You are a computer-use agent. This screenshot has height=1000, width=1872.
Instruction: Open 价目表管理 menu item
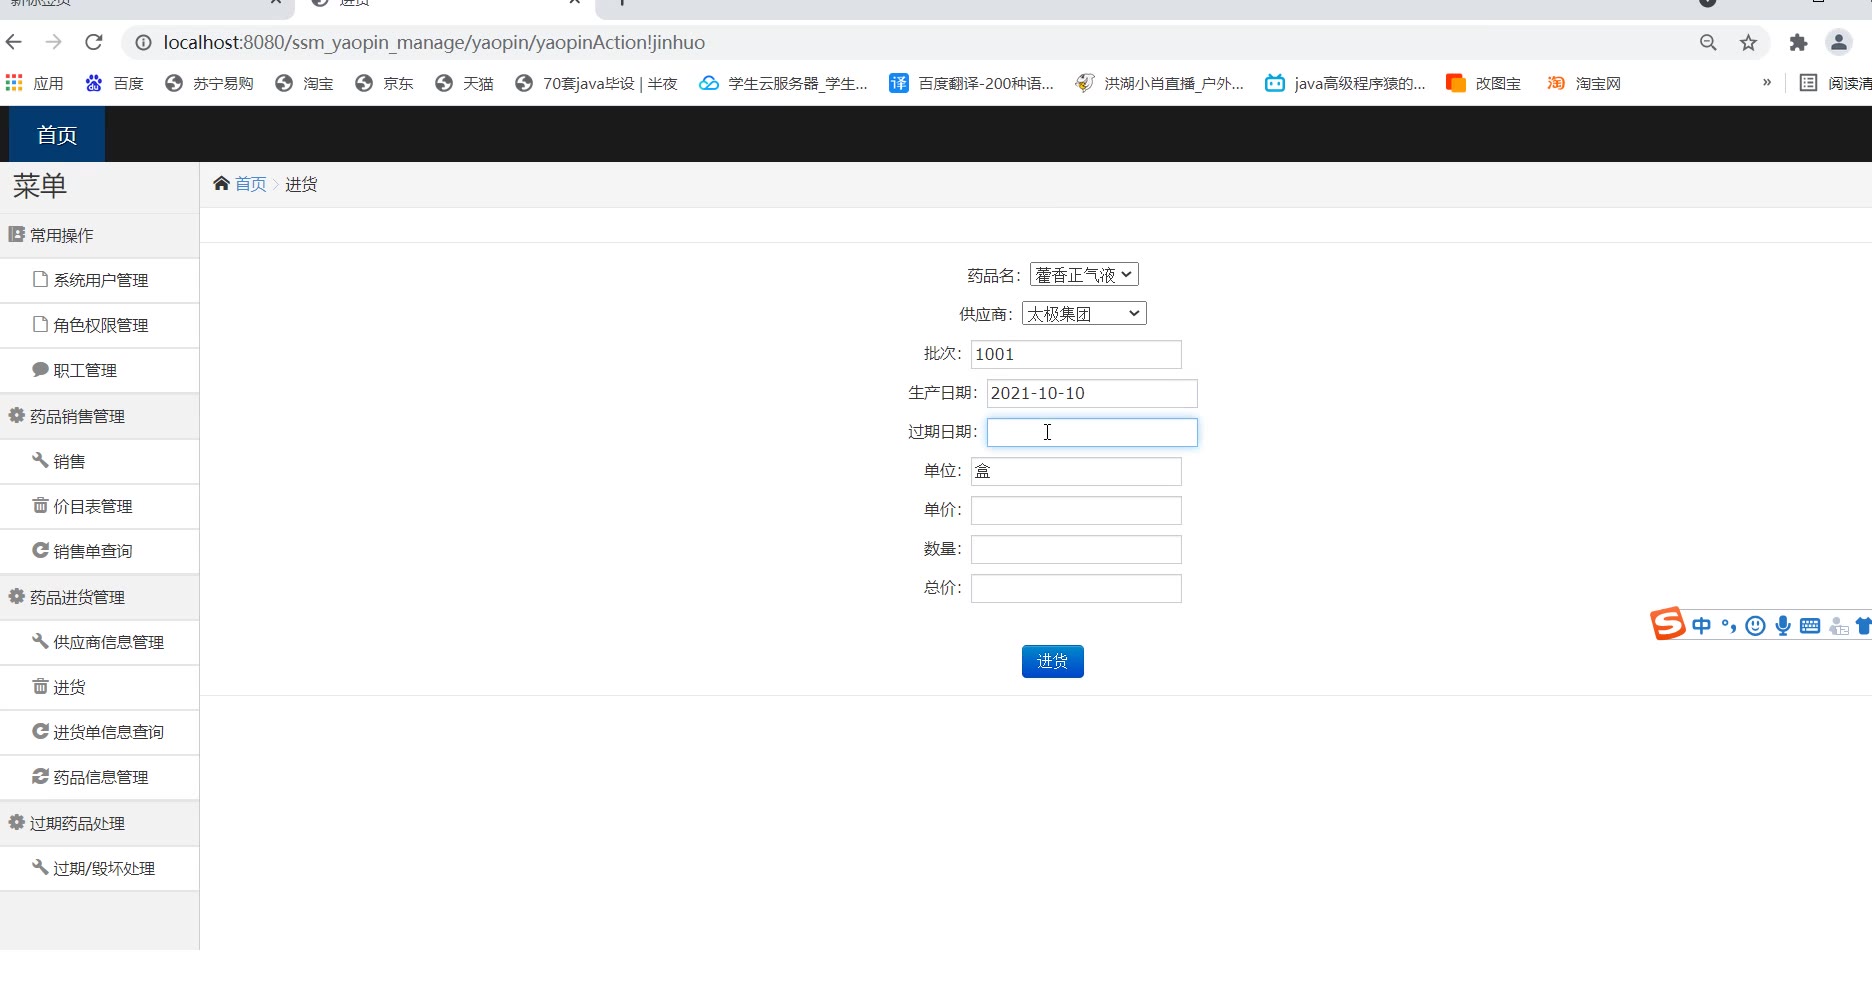click(99, 506)
